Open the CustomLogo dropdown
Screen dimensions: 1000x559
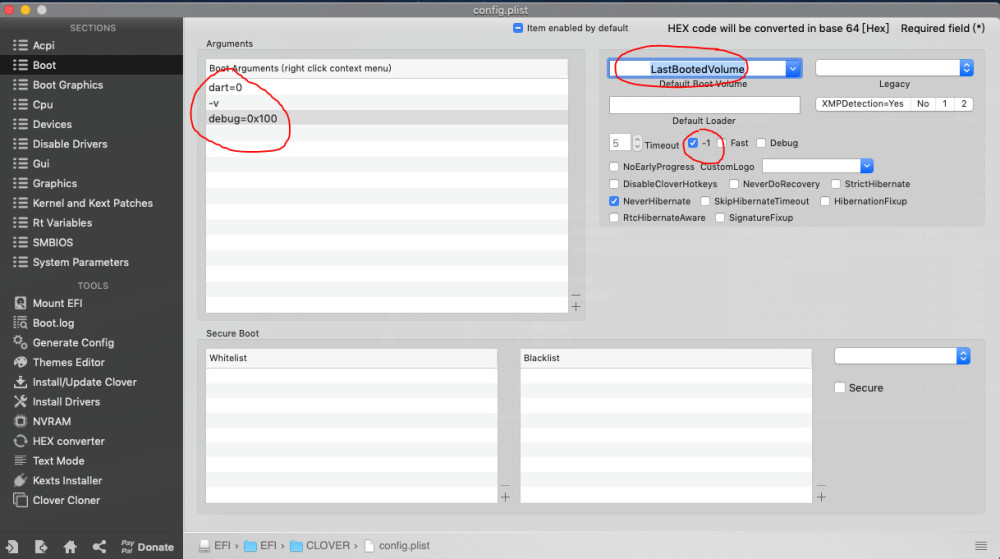(x=867, y=166)
